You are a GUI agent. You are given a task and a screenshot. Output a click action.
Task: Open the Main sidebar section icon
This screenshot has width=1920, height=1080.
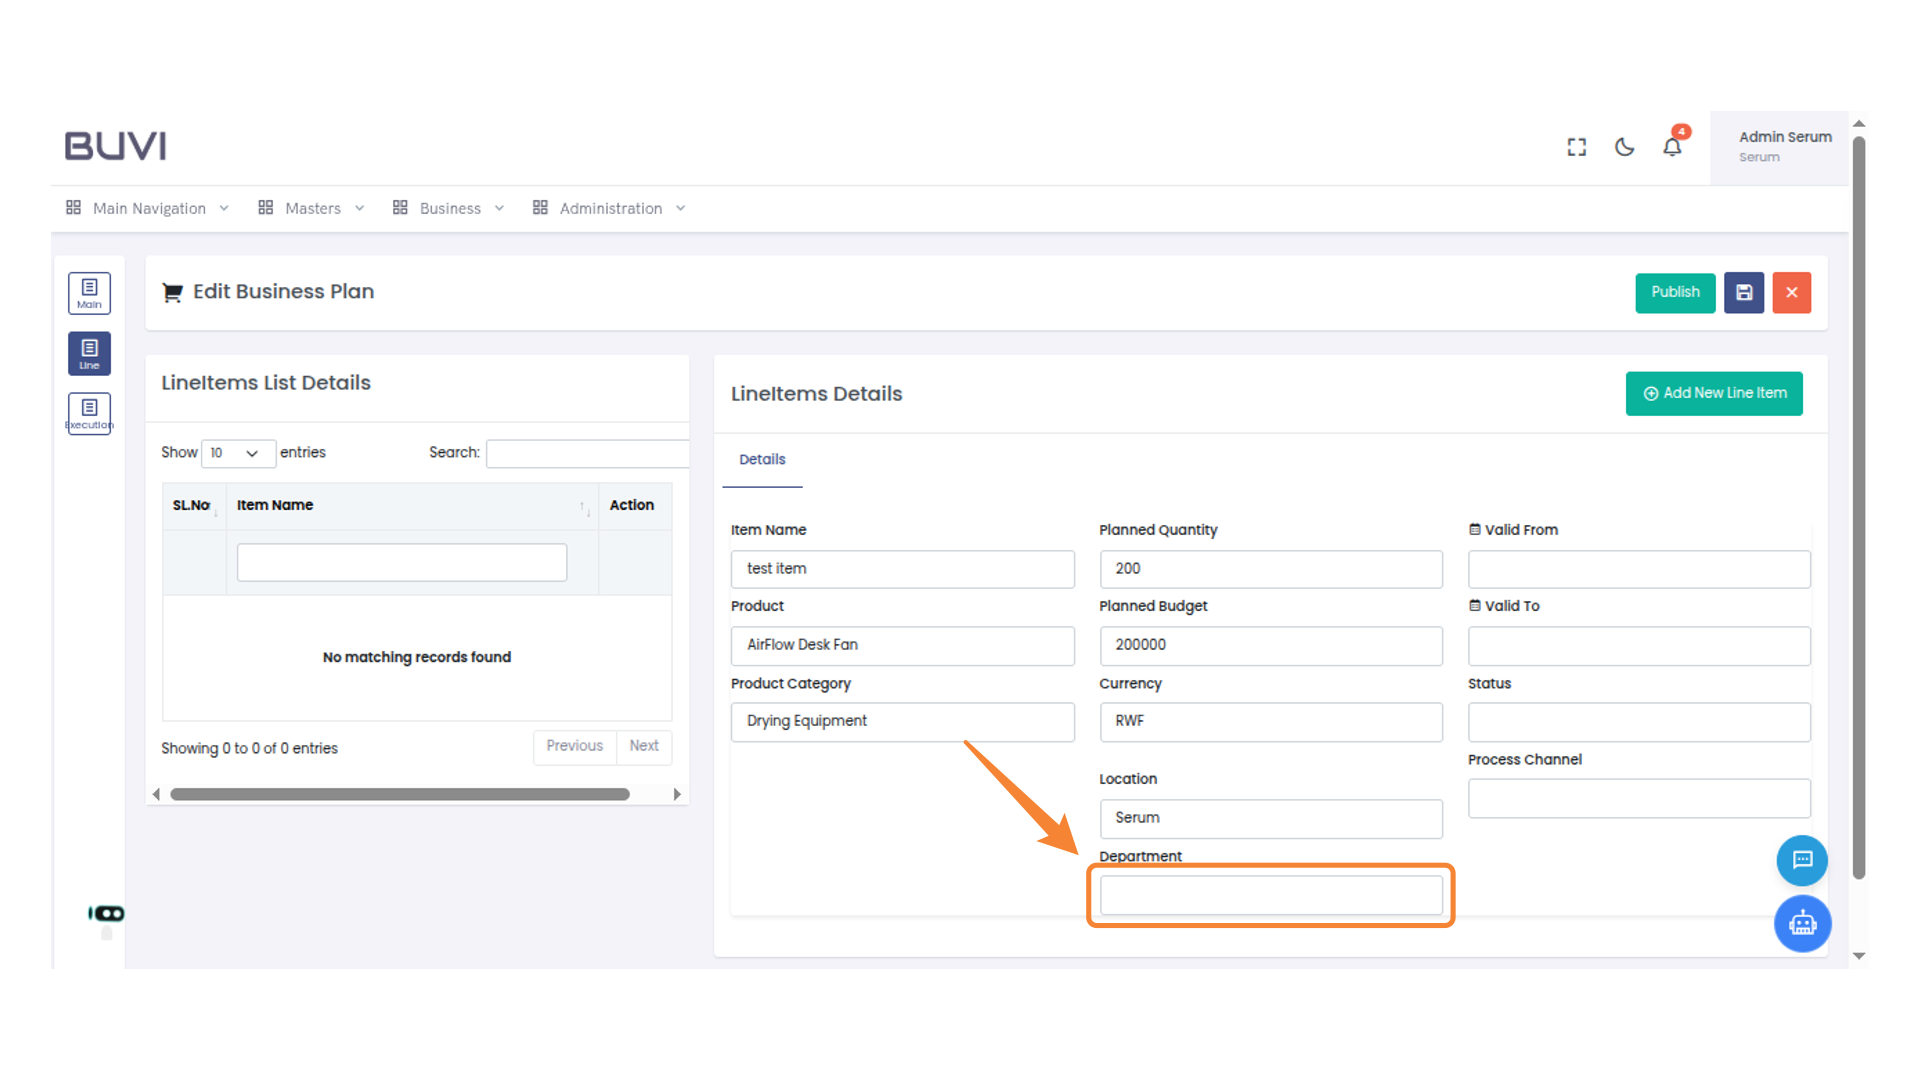89,293
